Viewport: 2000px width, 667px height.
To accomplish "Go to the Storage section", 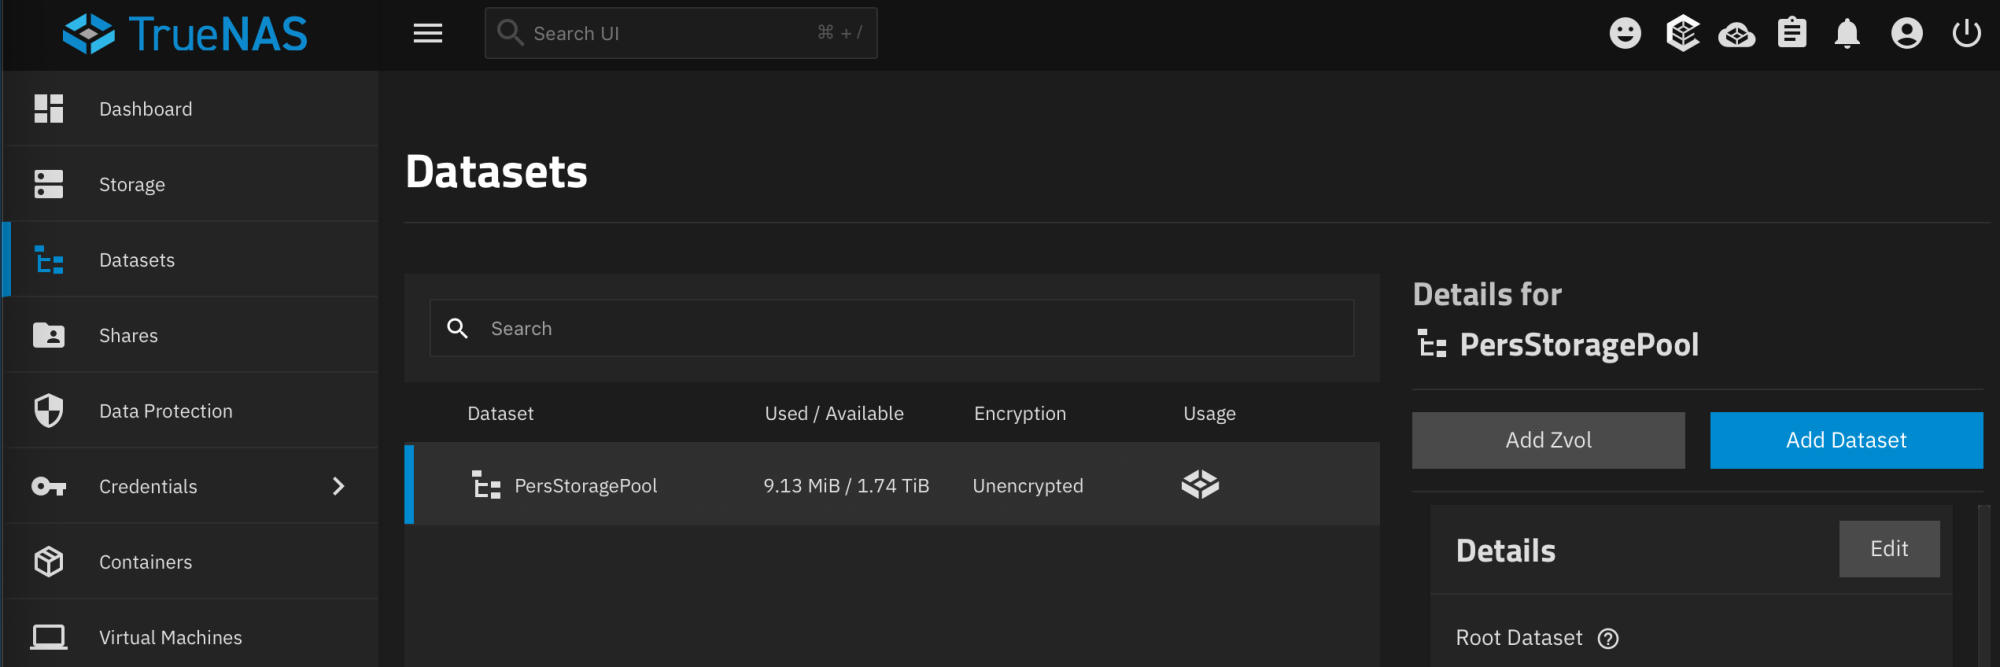I will click(x=132, y=184).
